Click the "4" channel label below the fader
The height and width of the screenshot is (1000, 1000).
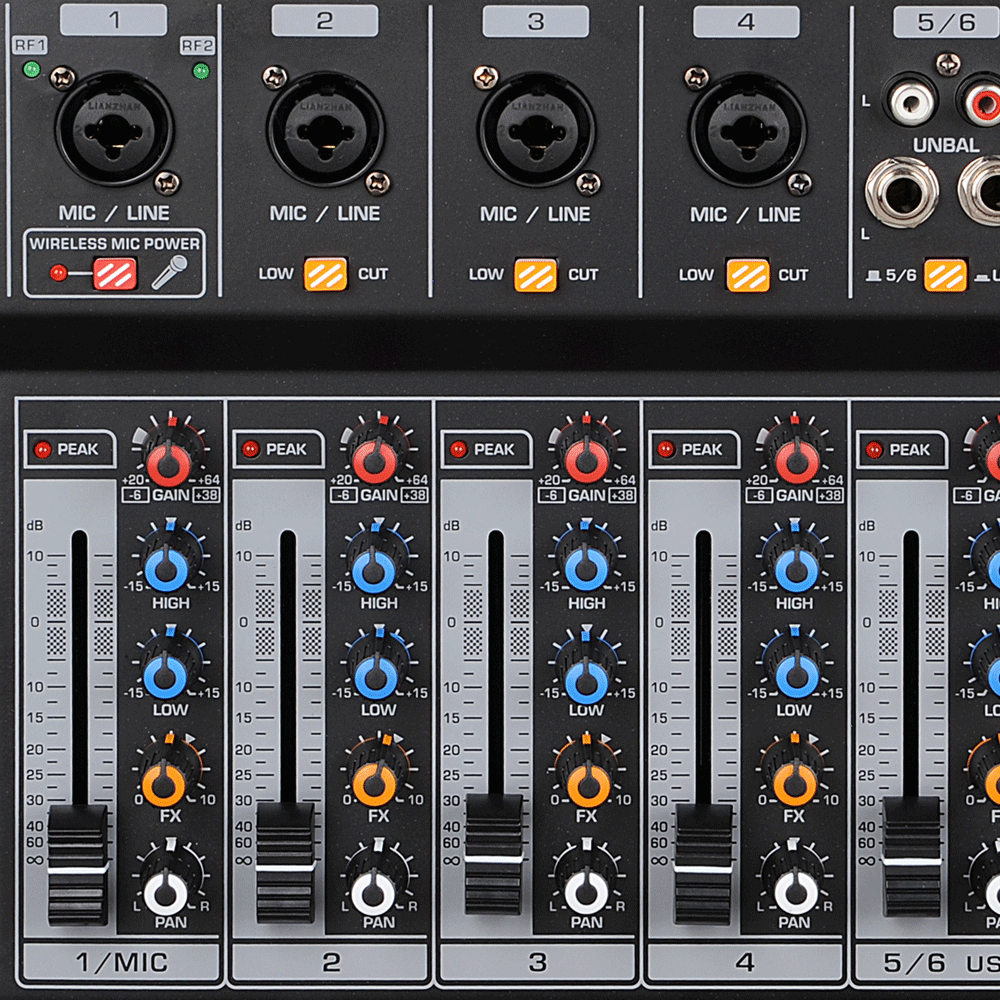click(x=746, y=962)
